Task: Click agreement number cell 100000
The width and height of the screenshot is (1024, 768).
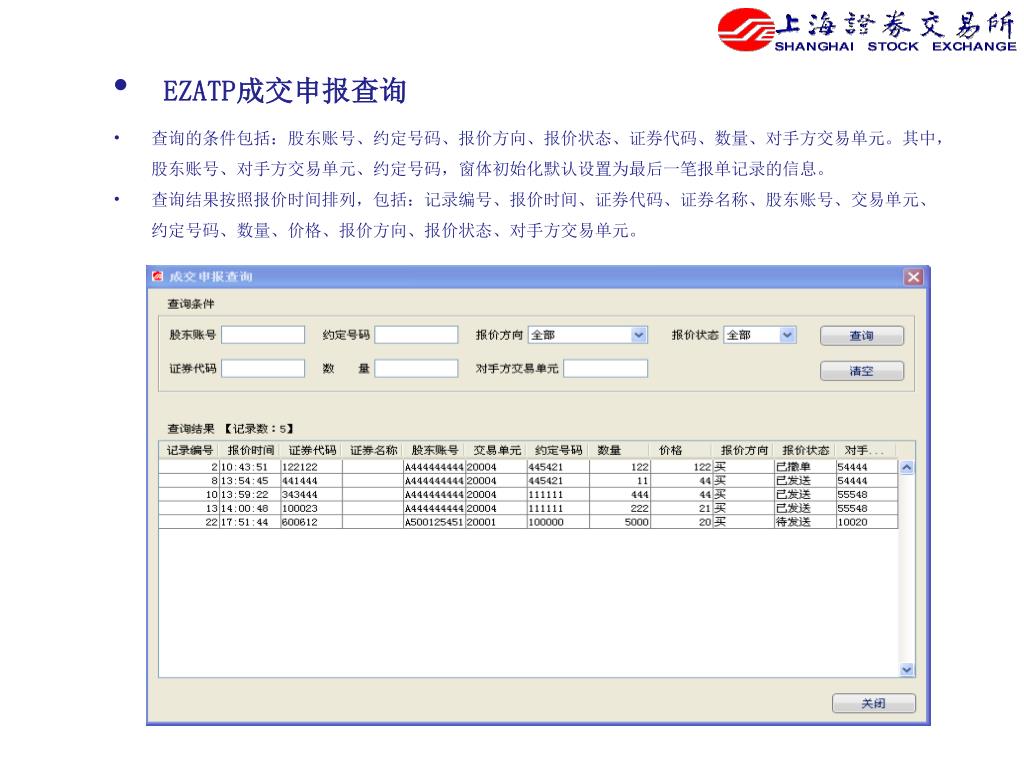Action: pos(558,522)
